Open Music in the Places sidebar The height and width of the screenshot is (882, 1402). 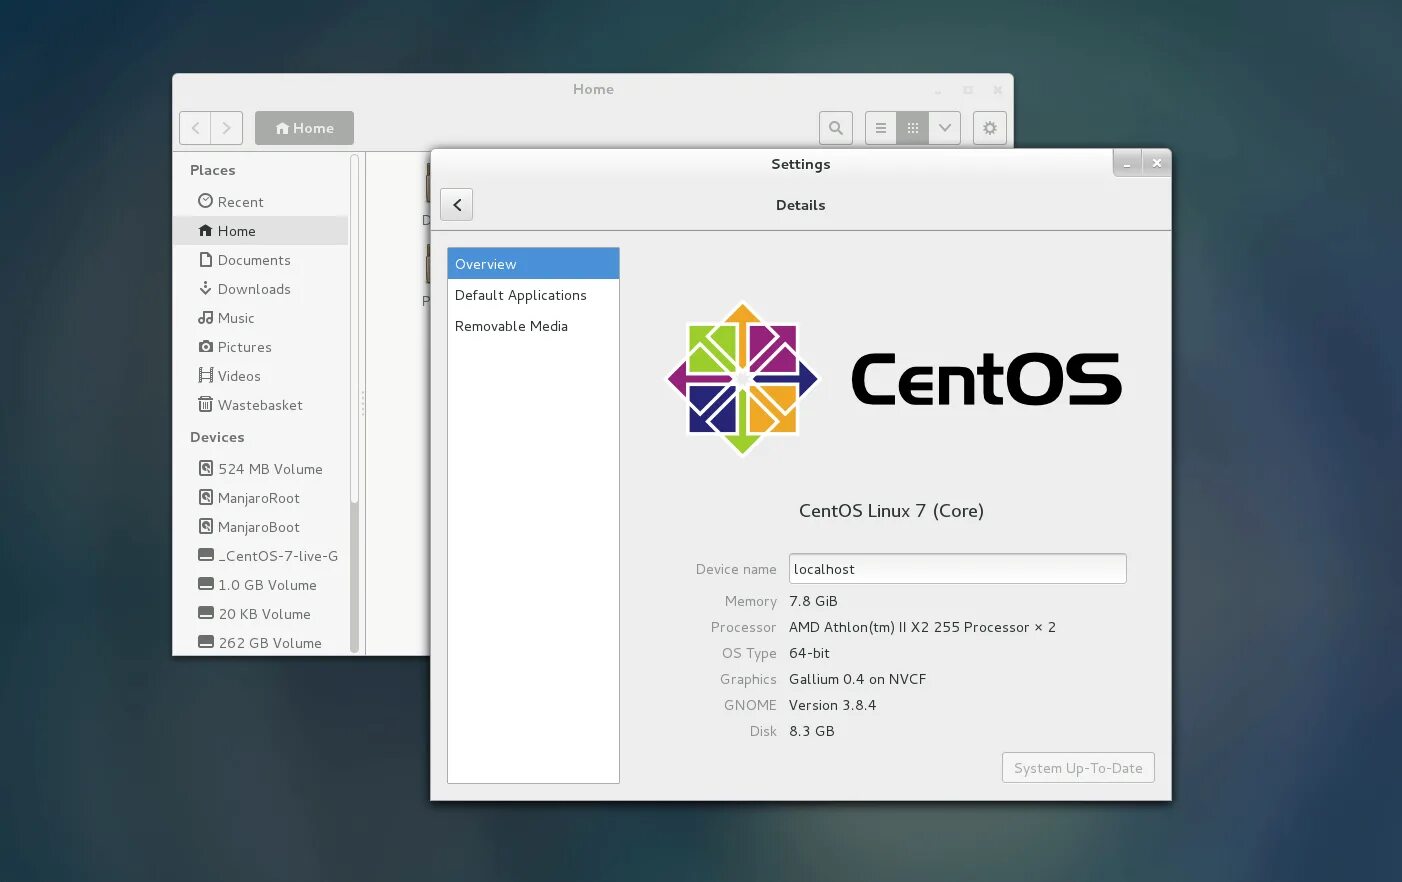261,318
